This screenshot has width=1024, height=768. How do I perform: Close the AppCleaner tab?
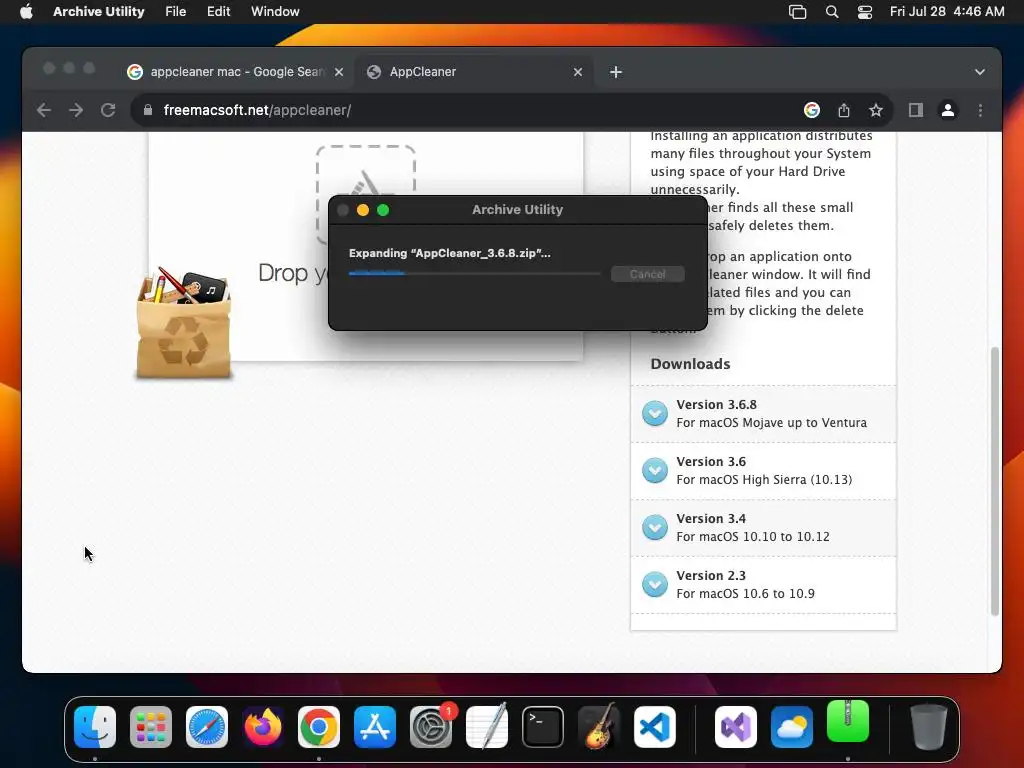[x=578, y=72]
